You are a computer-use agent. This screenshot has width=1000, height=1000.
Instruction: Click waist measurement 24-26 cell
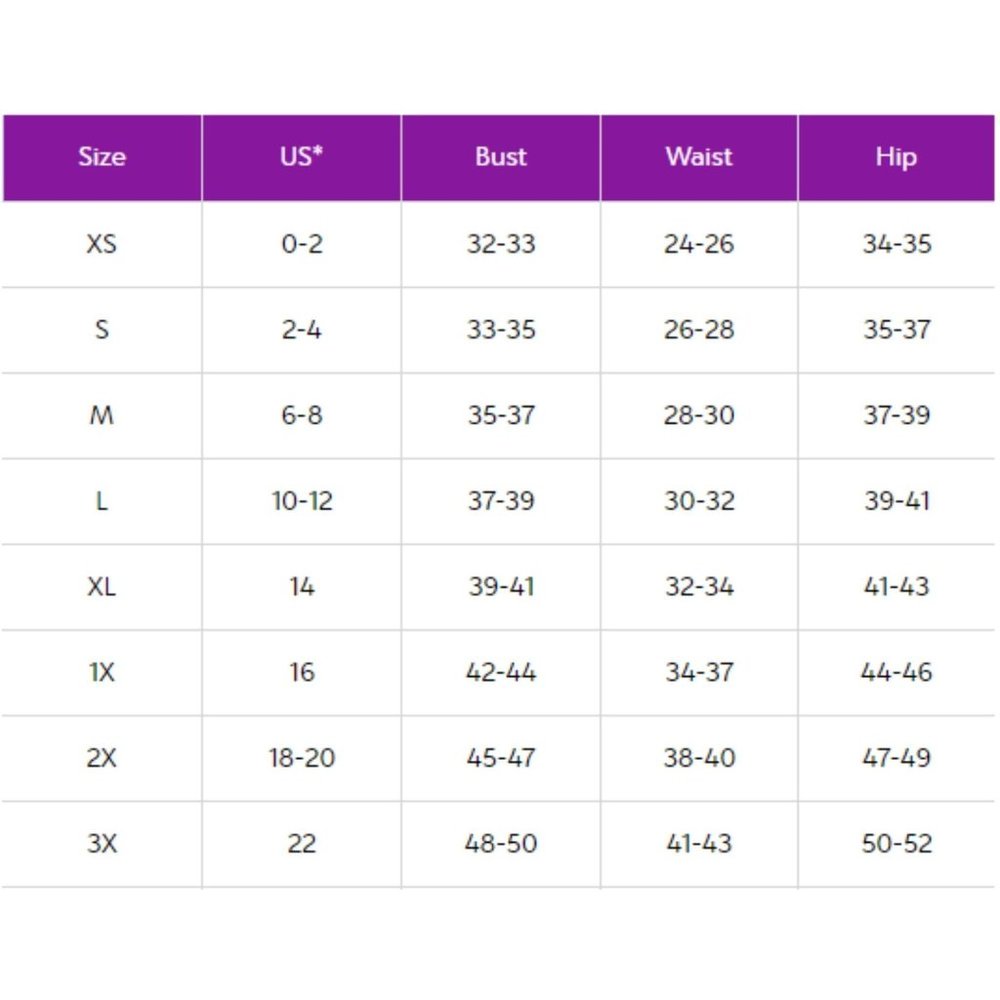[699, 244]
